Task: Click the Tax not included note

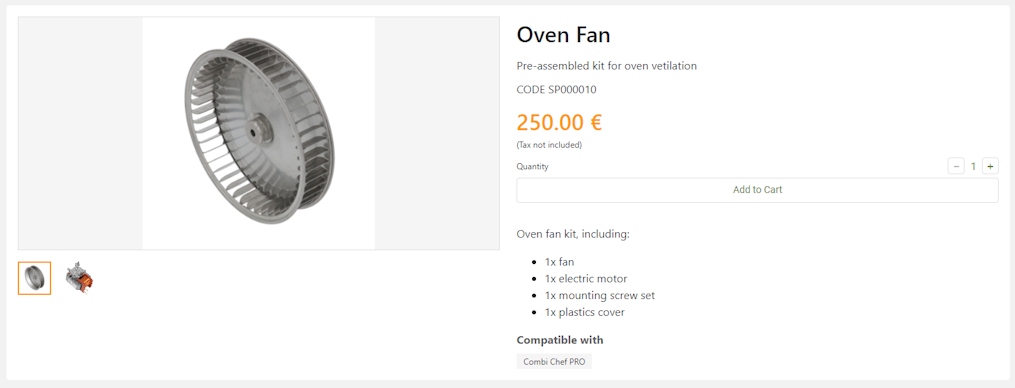Action: (x=549, y=145)
